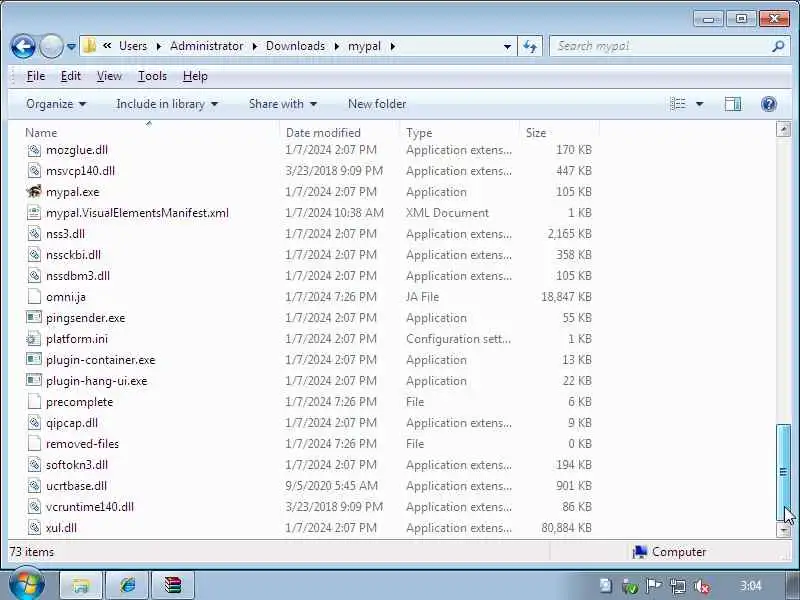Open the address bar history dropdown
Image resolution: width=800 pixels, height=600 pixels.
507,46
